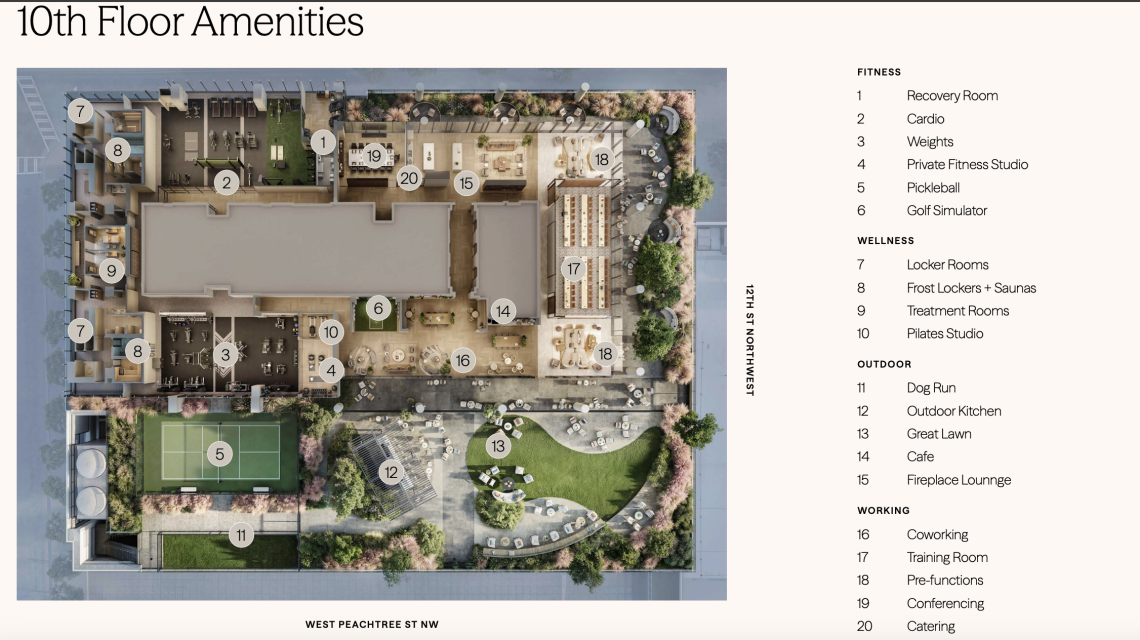This screenshot has height=640, width=1140.
Task: Click Private Fitness Studio in legend
Action: (x=967, y=164)
